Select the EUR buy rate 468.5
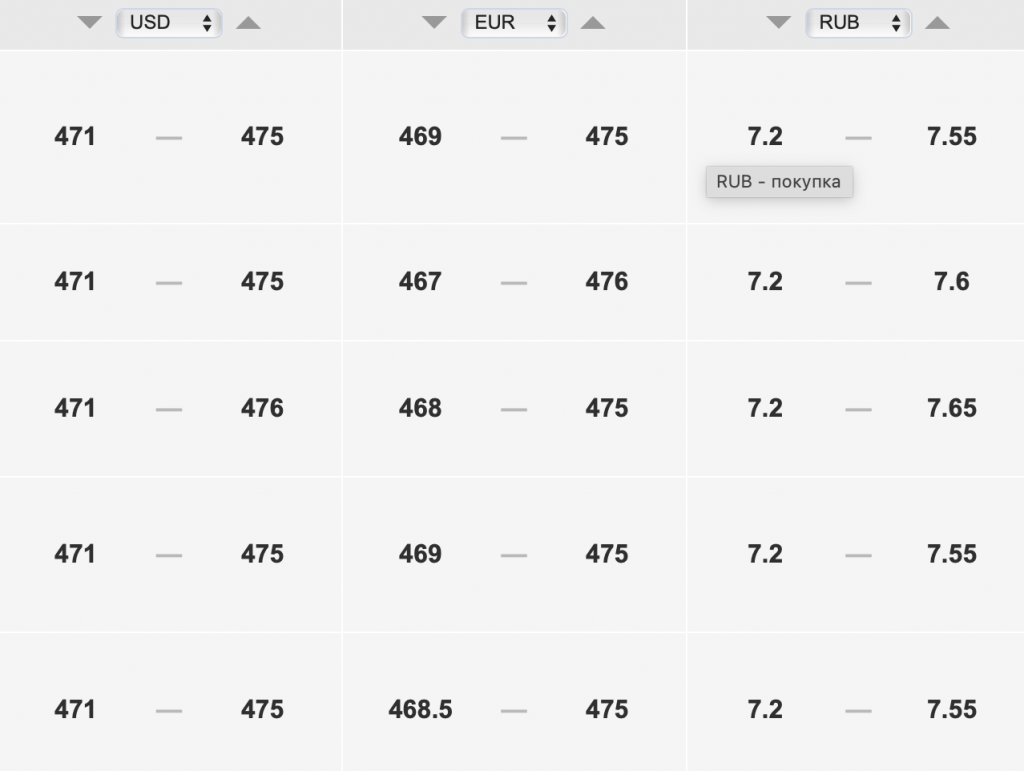 [420, 710]
